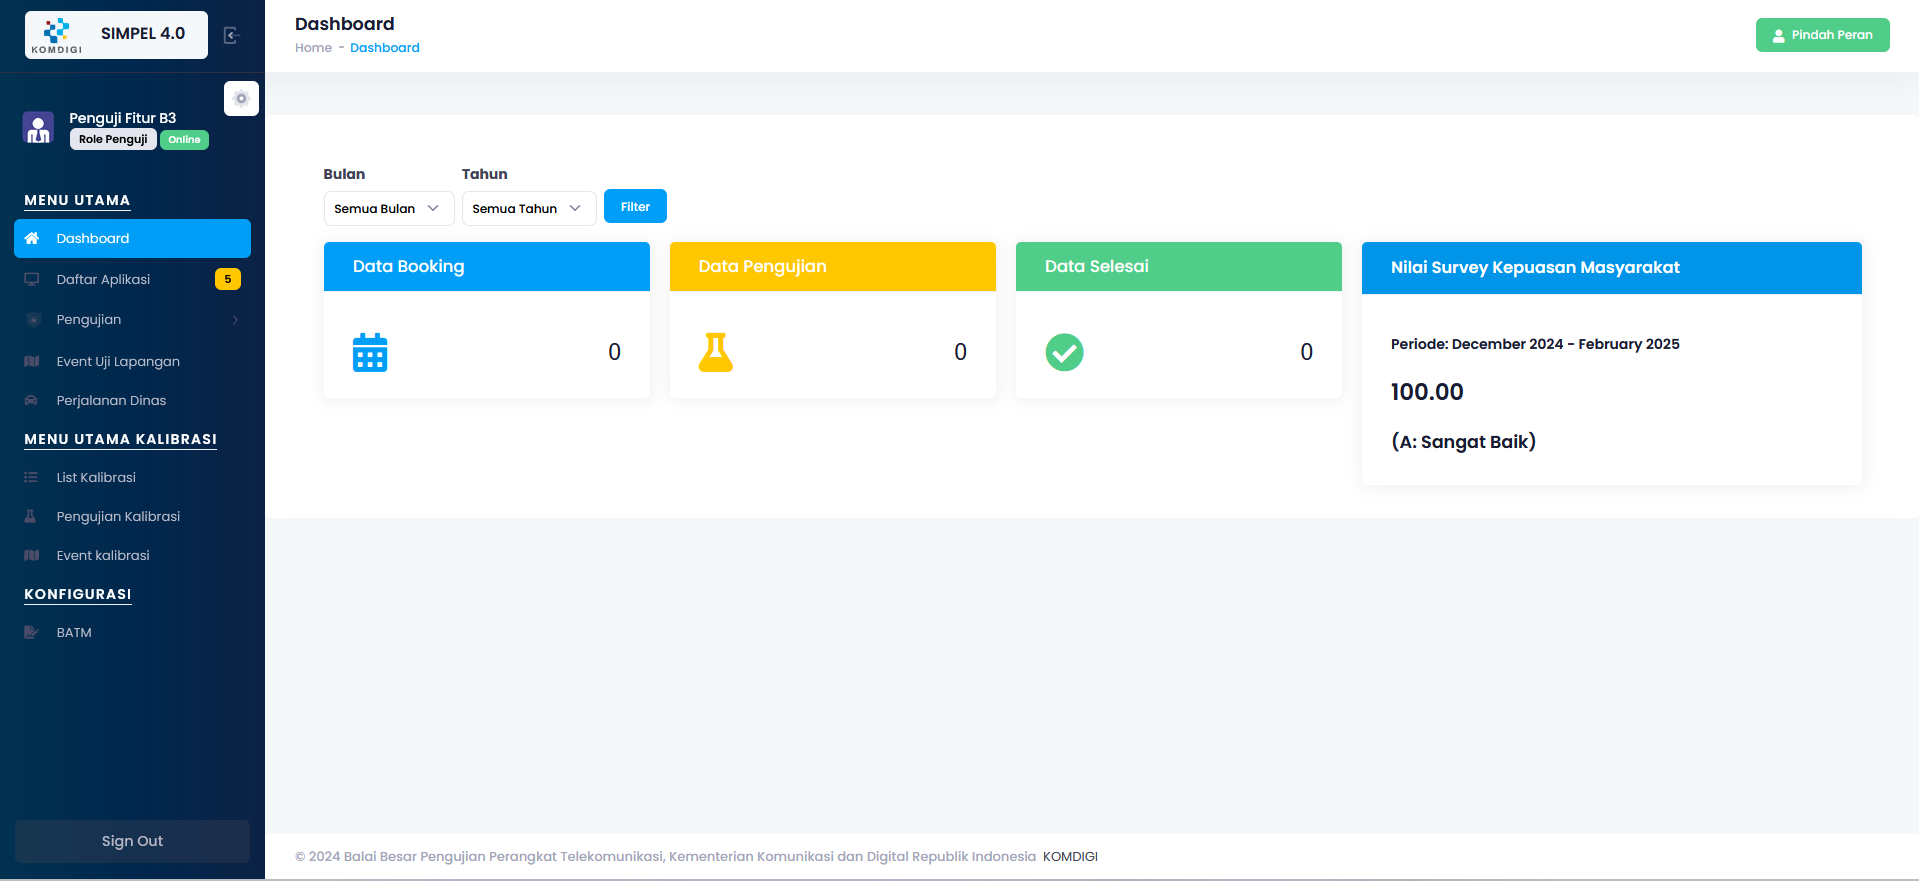Viewport: 1919px width, 881px height.
Task: Click the yellow 5 notification badge
Action: click(228, 280)
